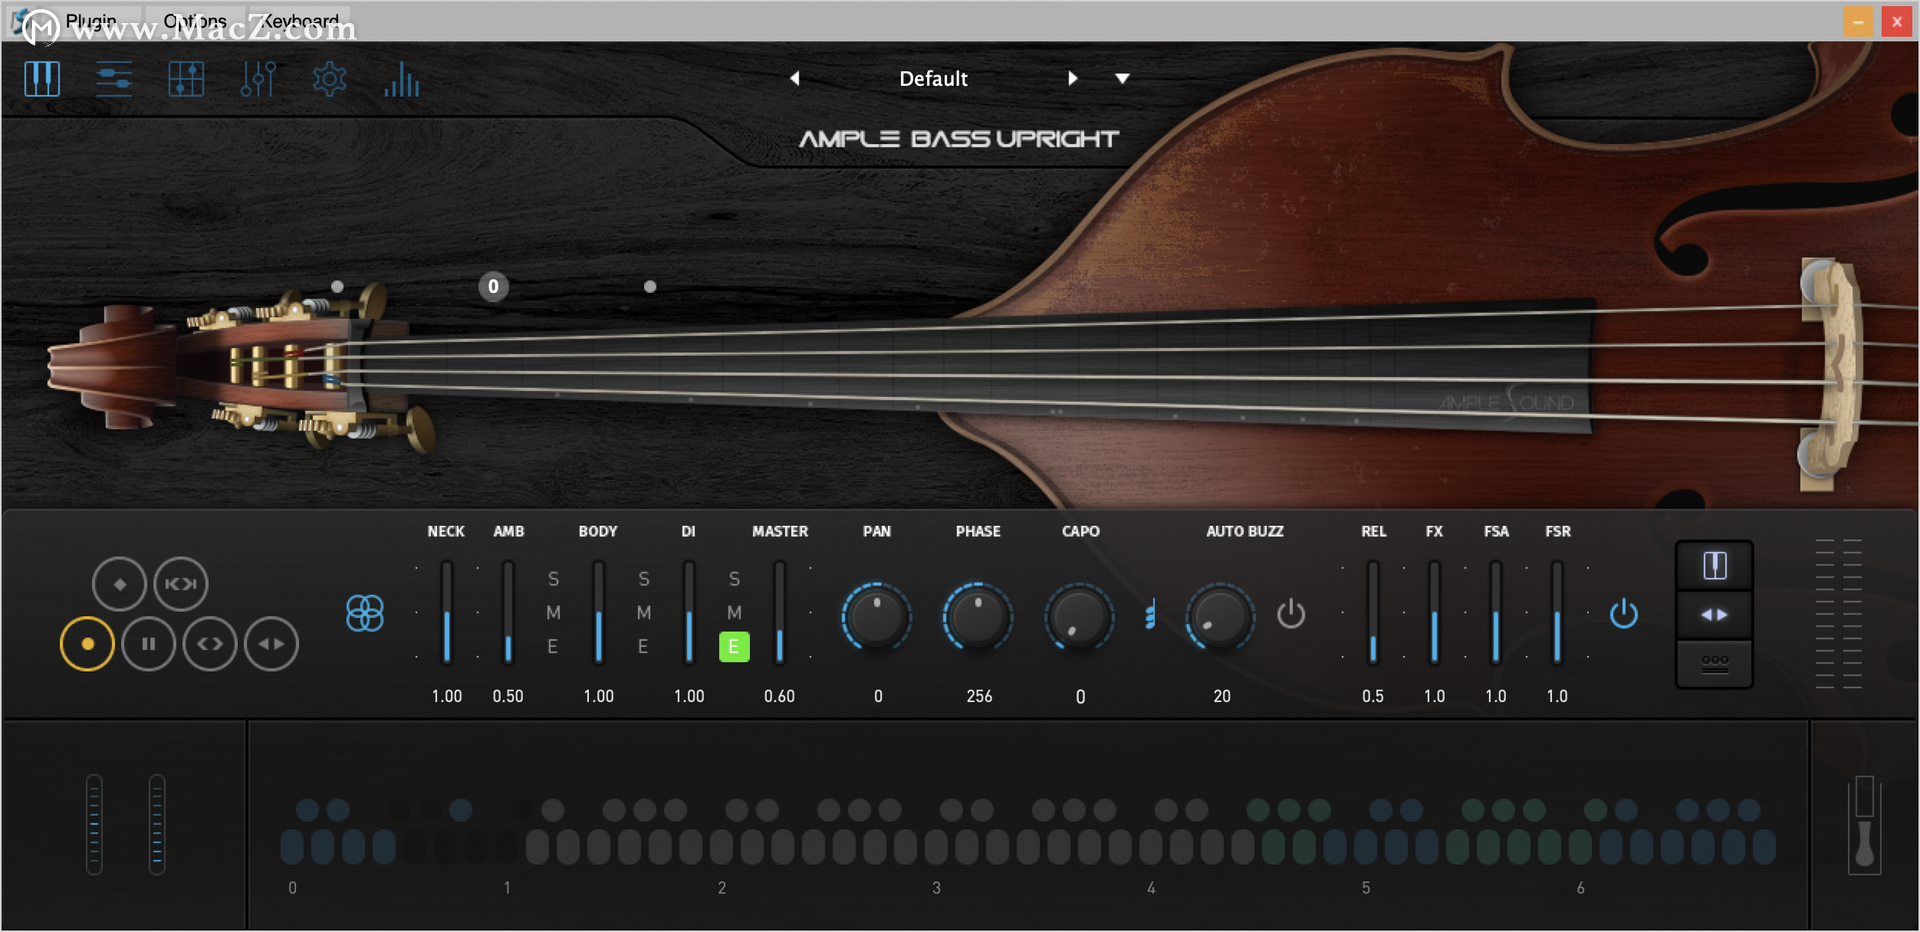Click the Default preset name
Viewport: 1920px width, 932px height.
[x=933, y=79]
